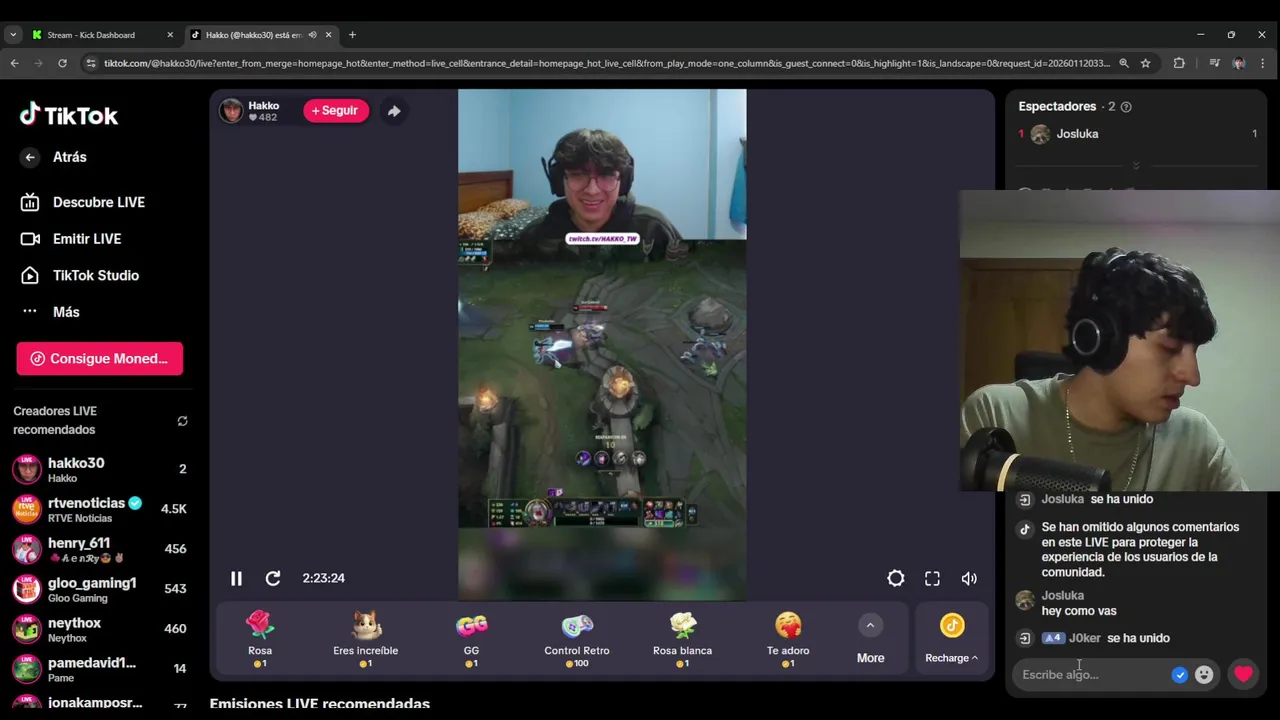
Task: Click Espectadores help icon
Action: point(1126,107)
